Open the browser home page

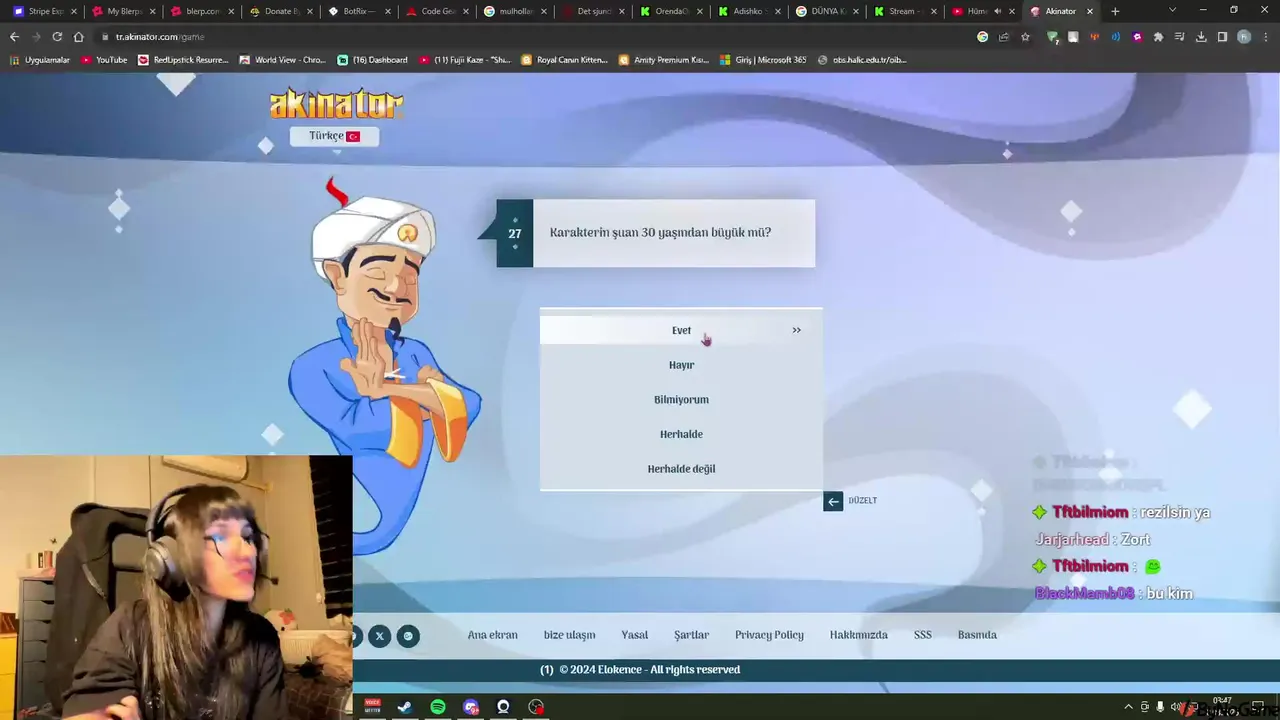[79, 37]
